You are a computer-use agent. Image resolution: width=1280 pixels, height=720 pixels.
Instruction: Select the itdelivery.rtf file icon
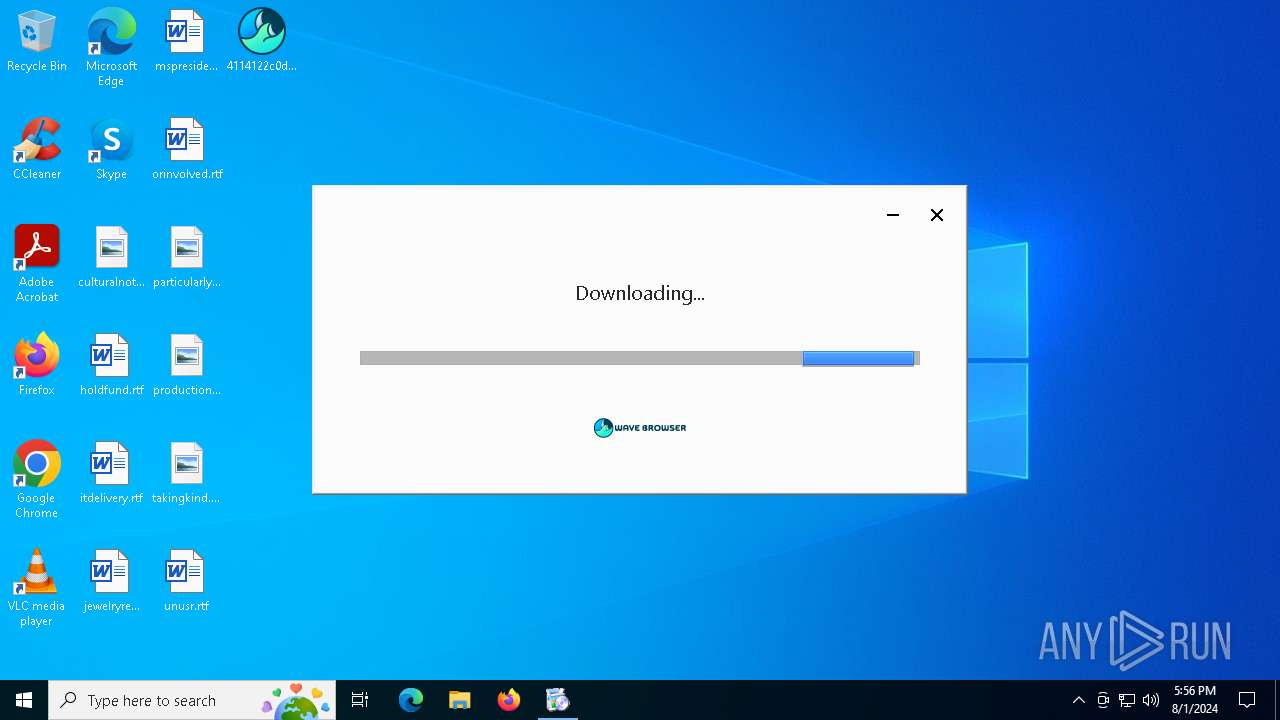click(111, 474)
